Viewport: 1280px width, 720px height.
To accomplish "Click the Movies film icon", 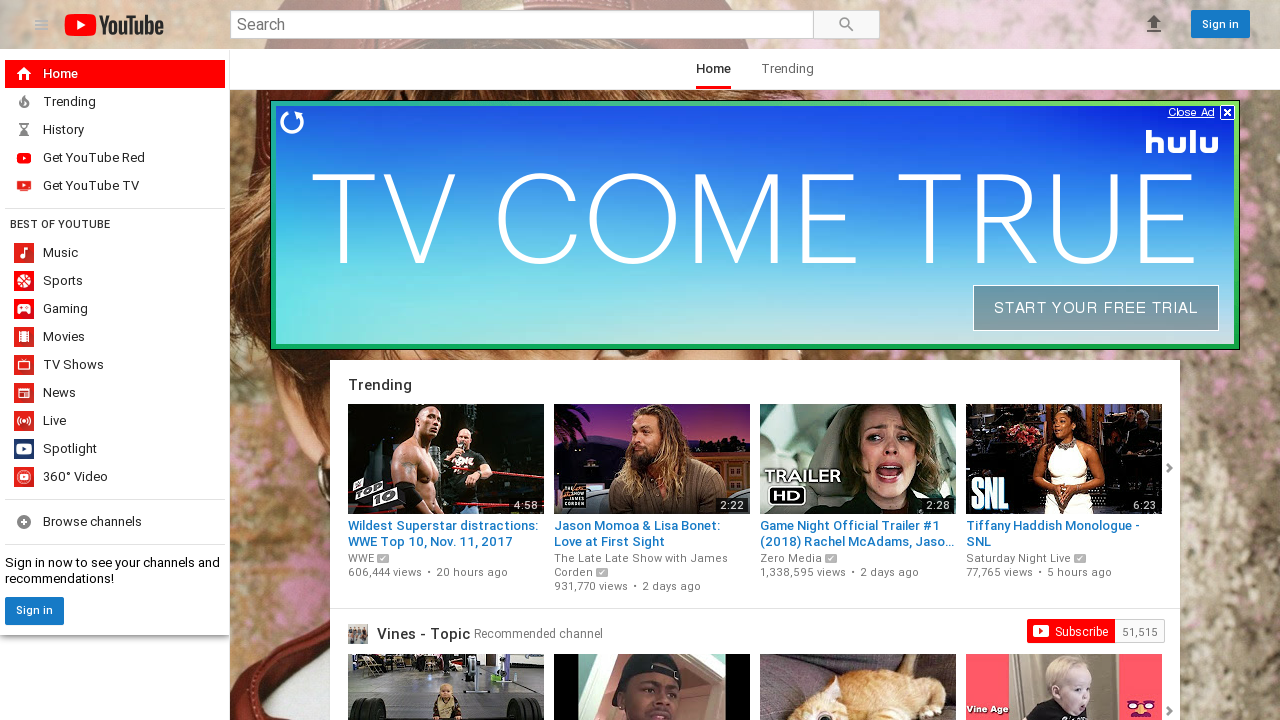I will point(24,337).
